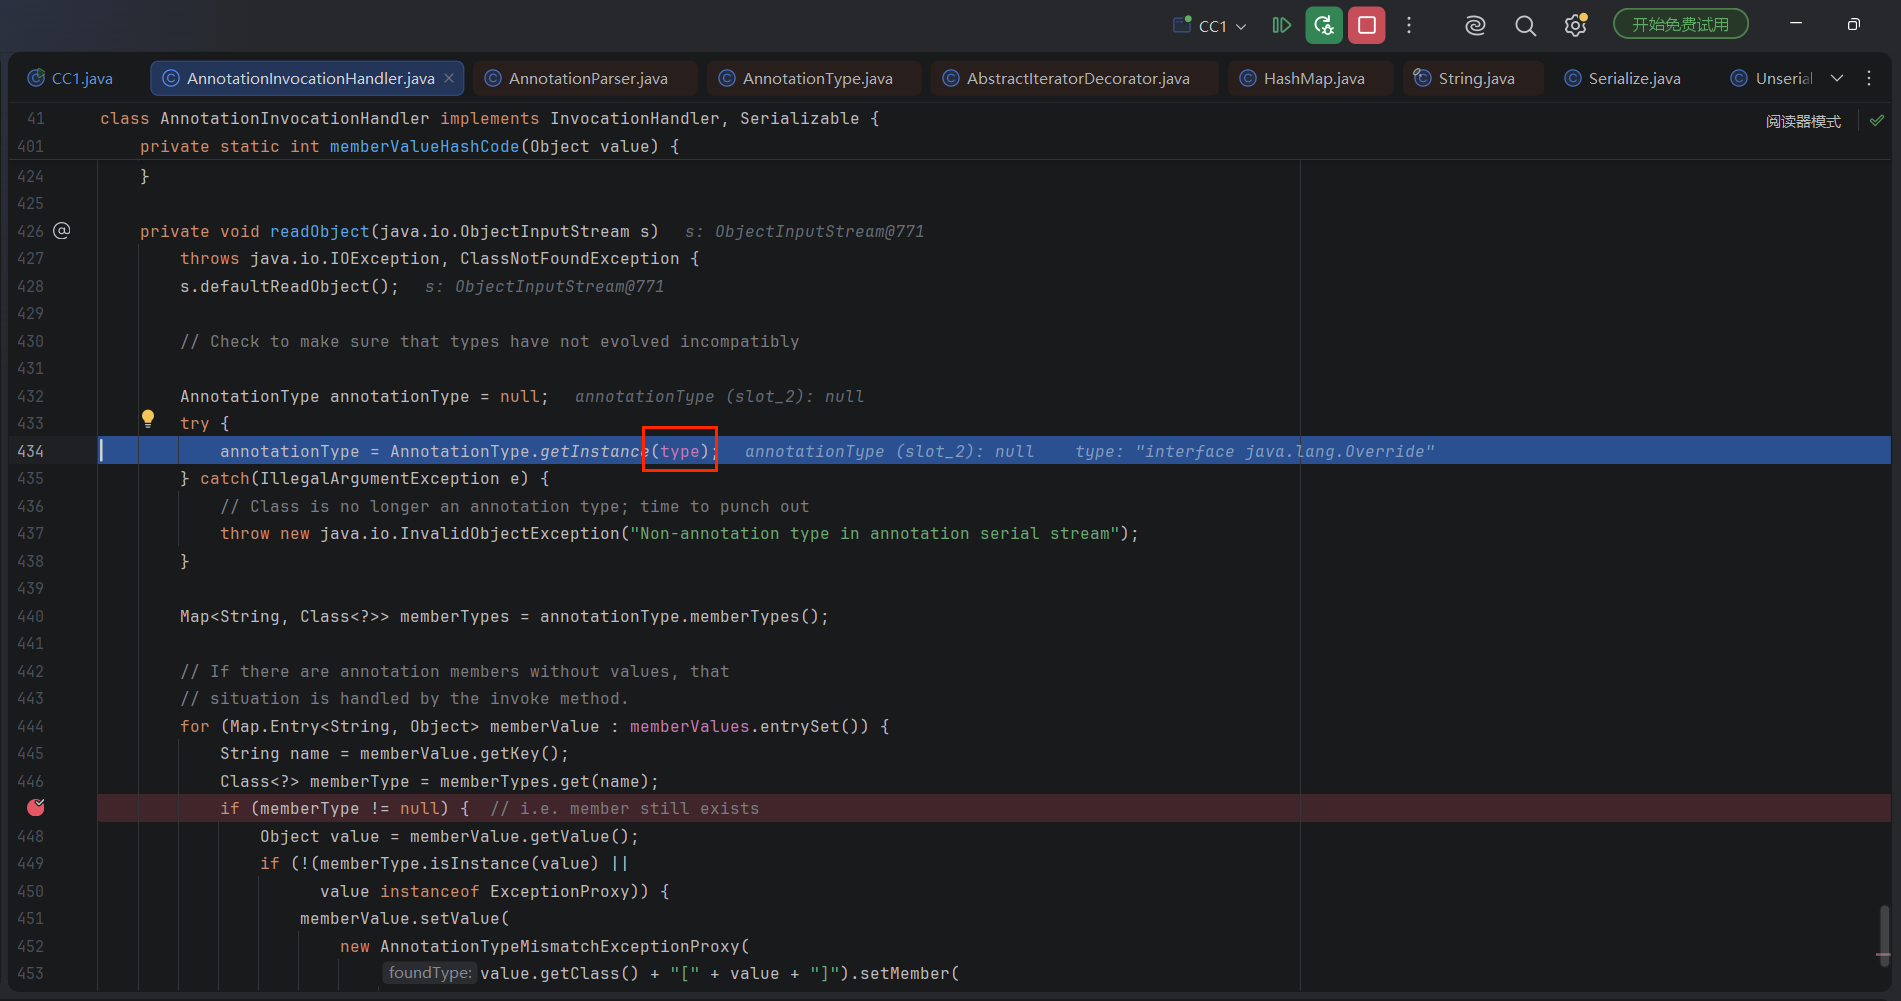Open the toolbar's more actions menu

(x=1409, y=25)
